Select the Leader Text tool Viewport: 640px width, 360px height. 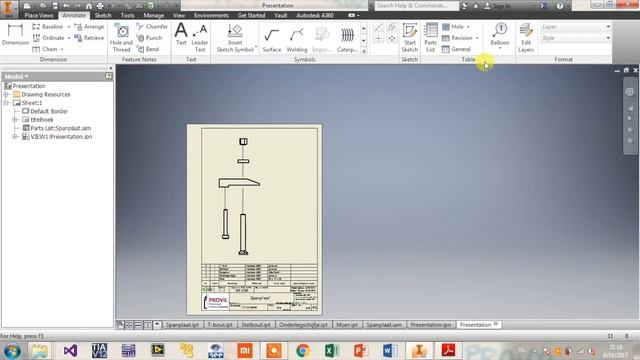pos(200,38)
